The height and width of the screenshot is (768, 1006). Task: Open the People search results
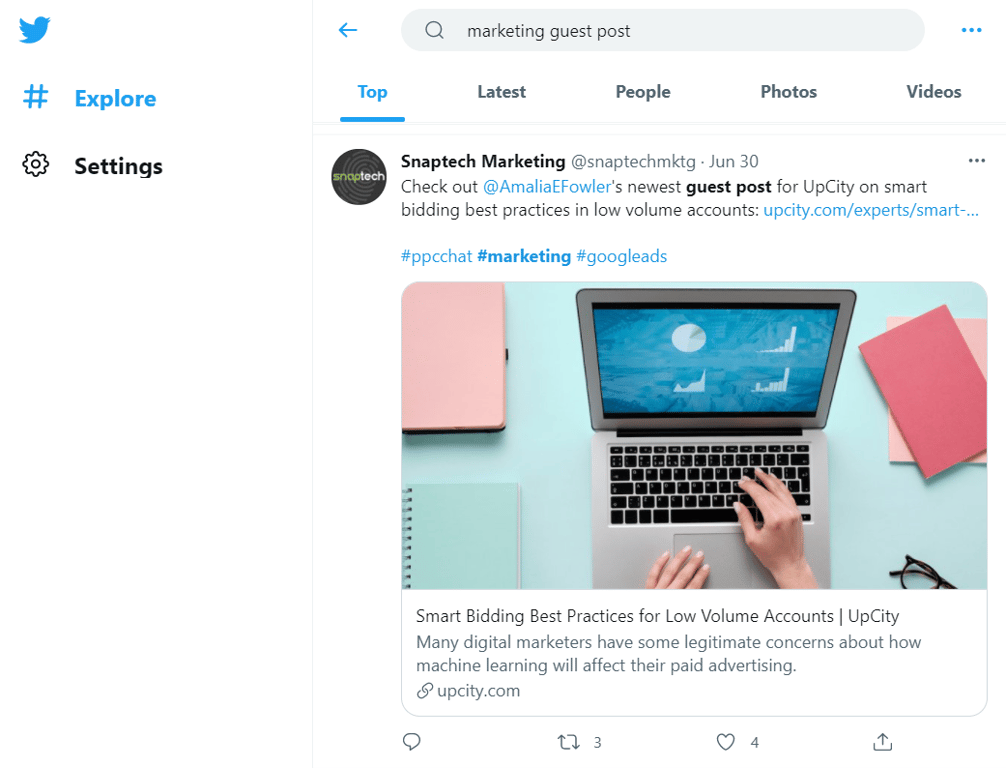(643, 91)
